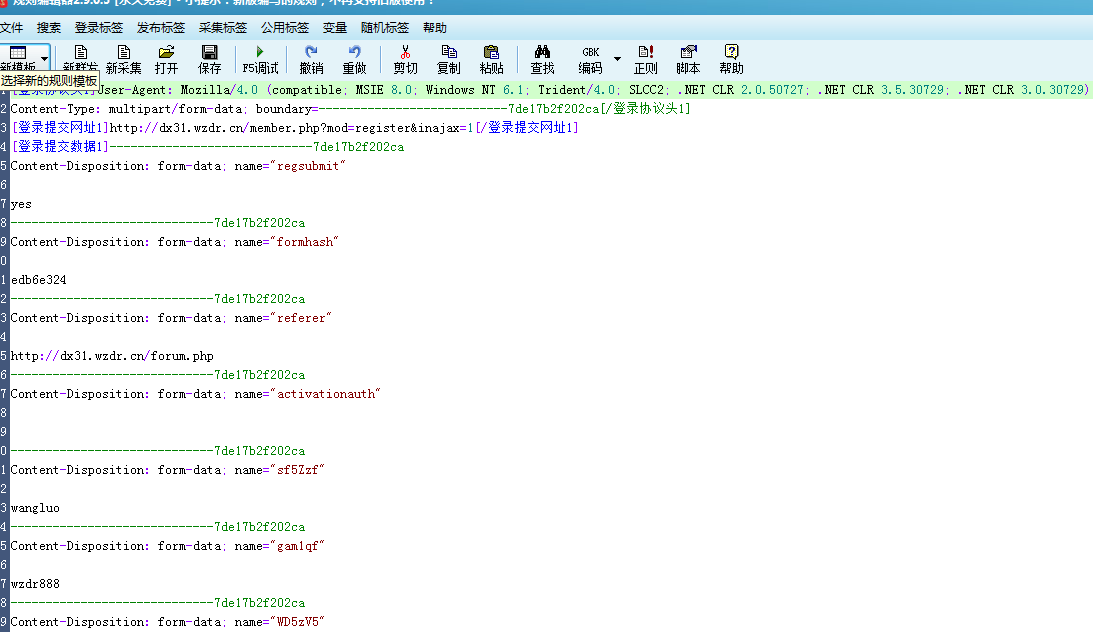The width and height of the screenshot is (1093, 632).
Task: Open the 正则 regex tool
Action: pos(645,59)
